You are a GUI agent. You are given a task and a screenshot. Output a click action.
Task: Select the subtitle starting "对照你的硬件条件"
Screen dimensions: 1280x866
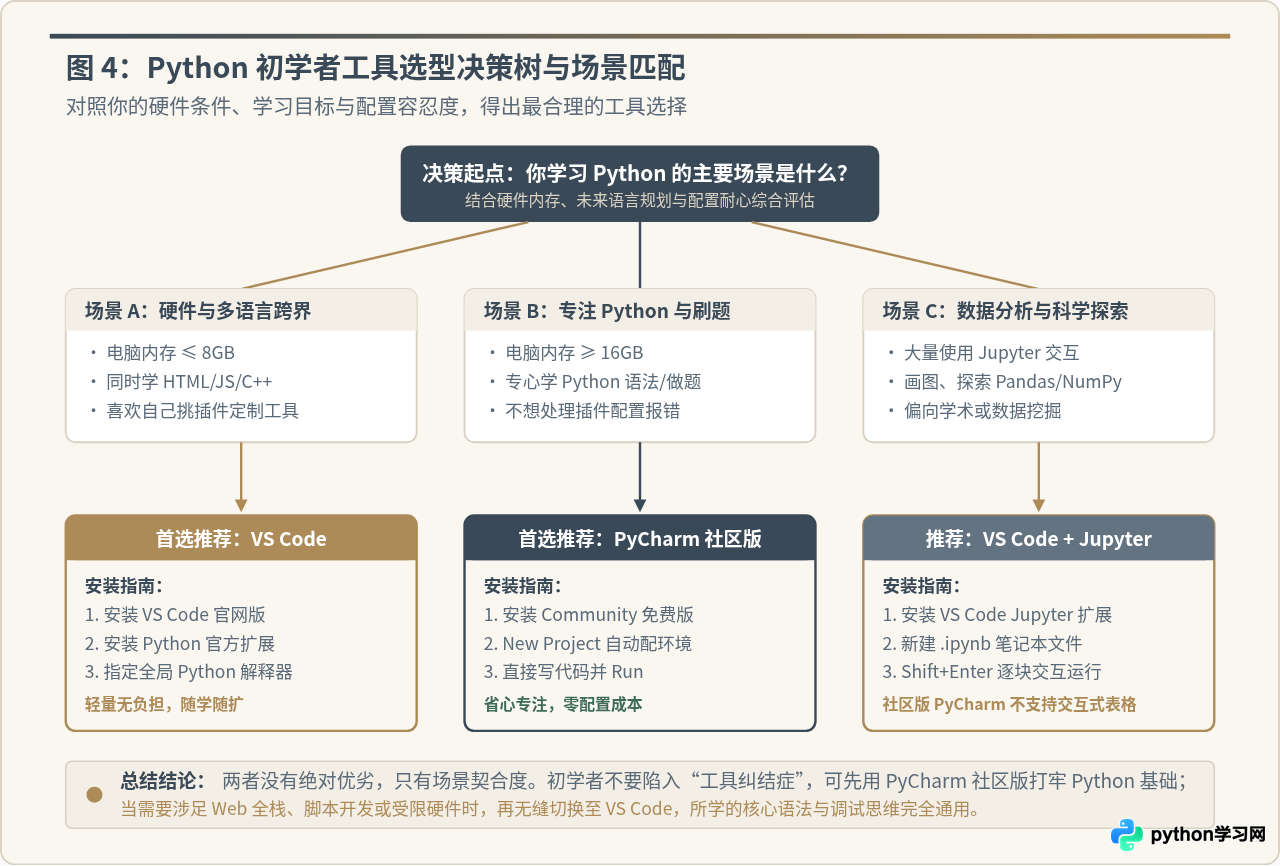point(376,106)
